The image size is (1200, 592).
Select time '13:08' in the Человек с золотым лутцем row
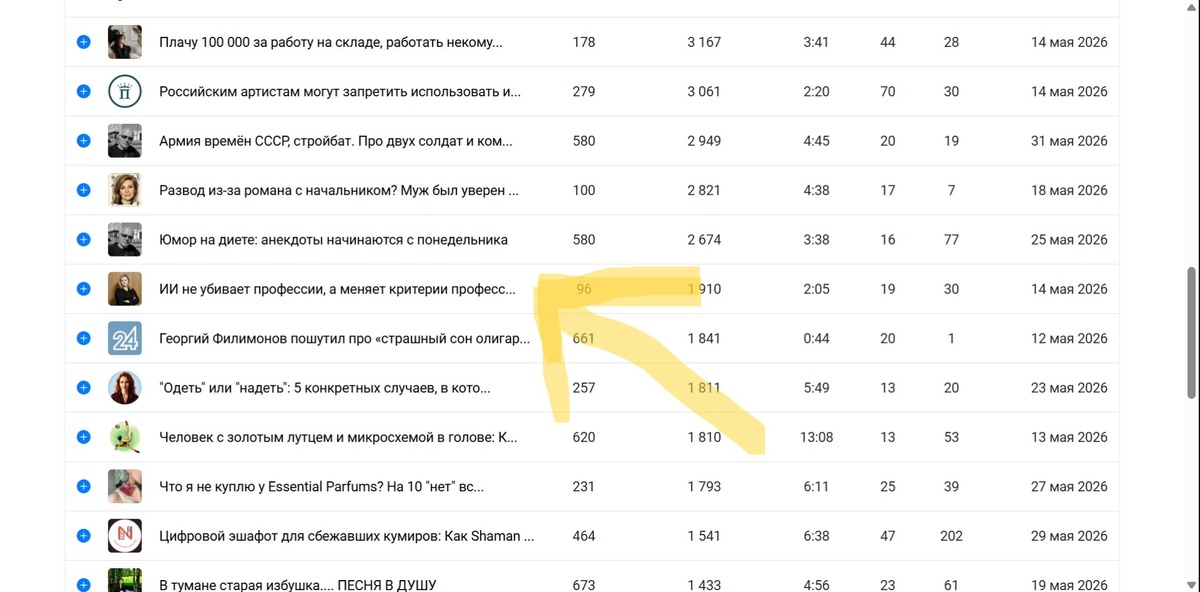[x=816, y=437]
